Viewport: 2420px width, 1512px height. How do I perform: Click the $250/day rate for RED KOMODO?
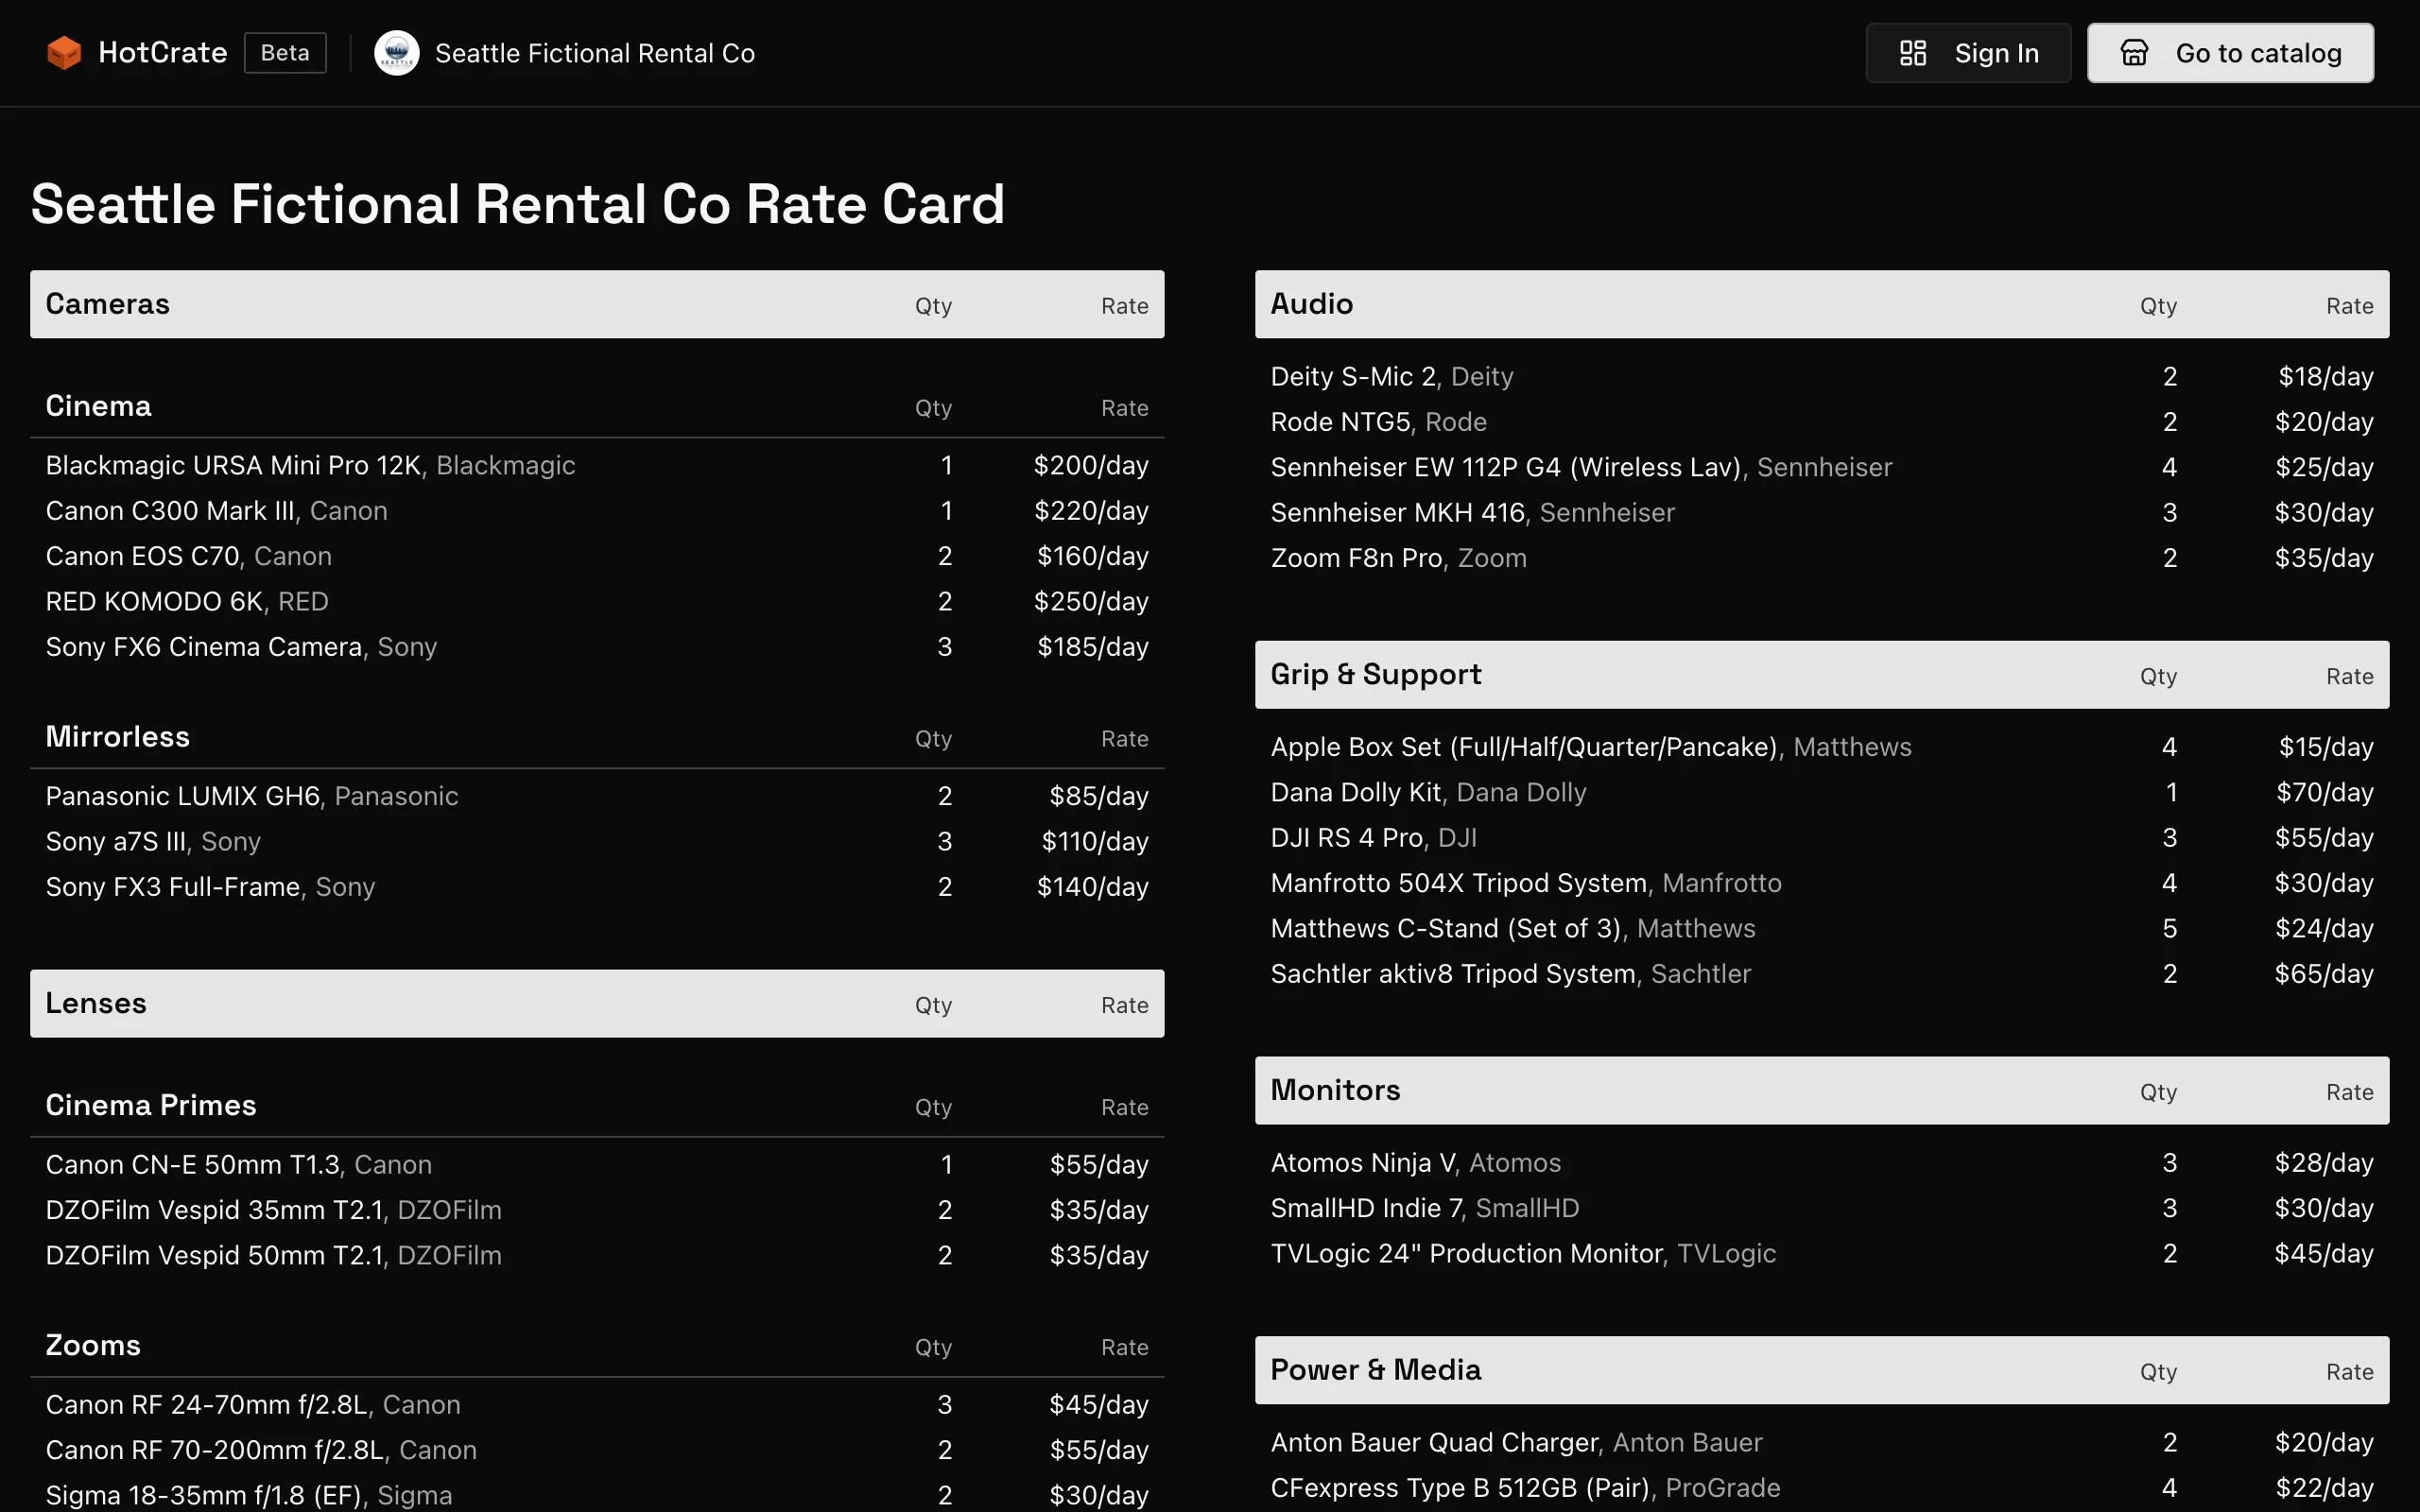click(x=1091, y=602)
